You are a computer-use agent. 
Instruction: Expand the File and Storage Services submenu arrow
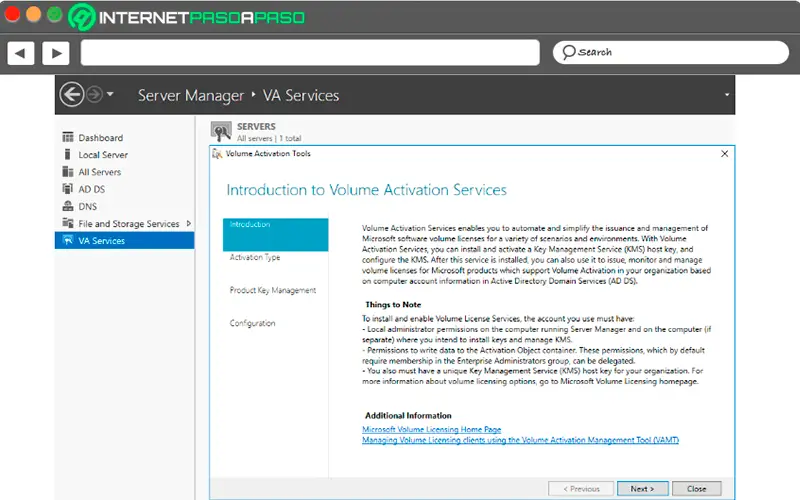[187, 224]
